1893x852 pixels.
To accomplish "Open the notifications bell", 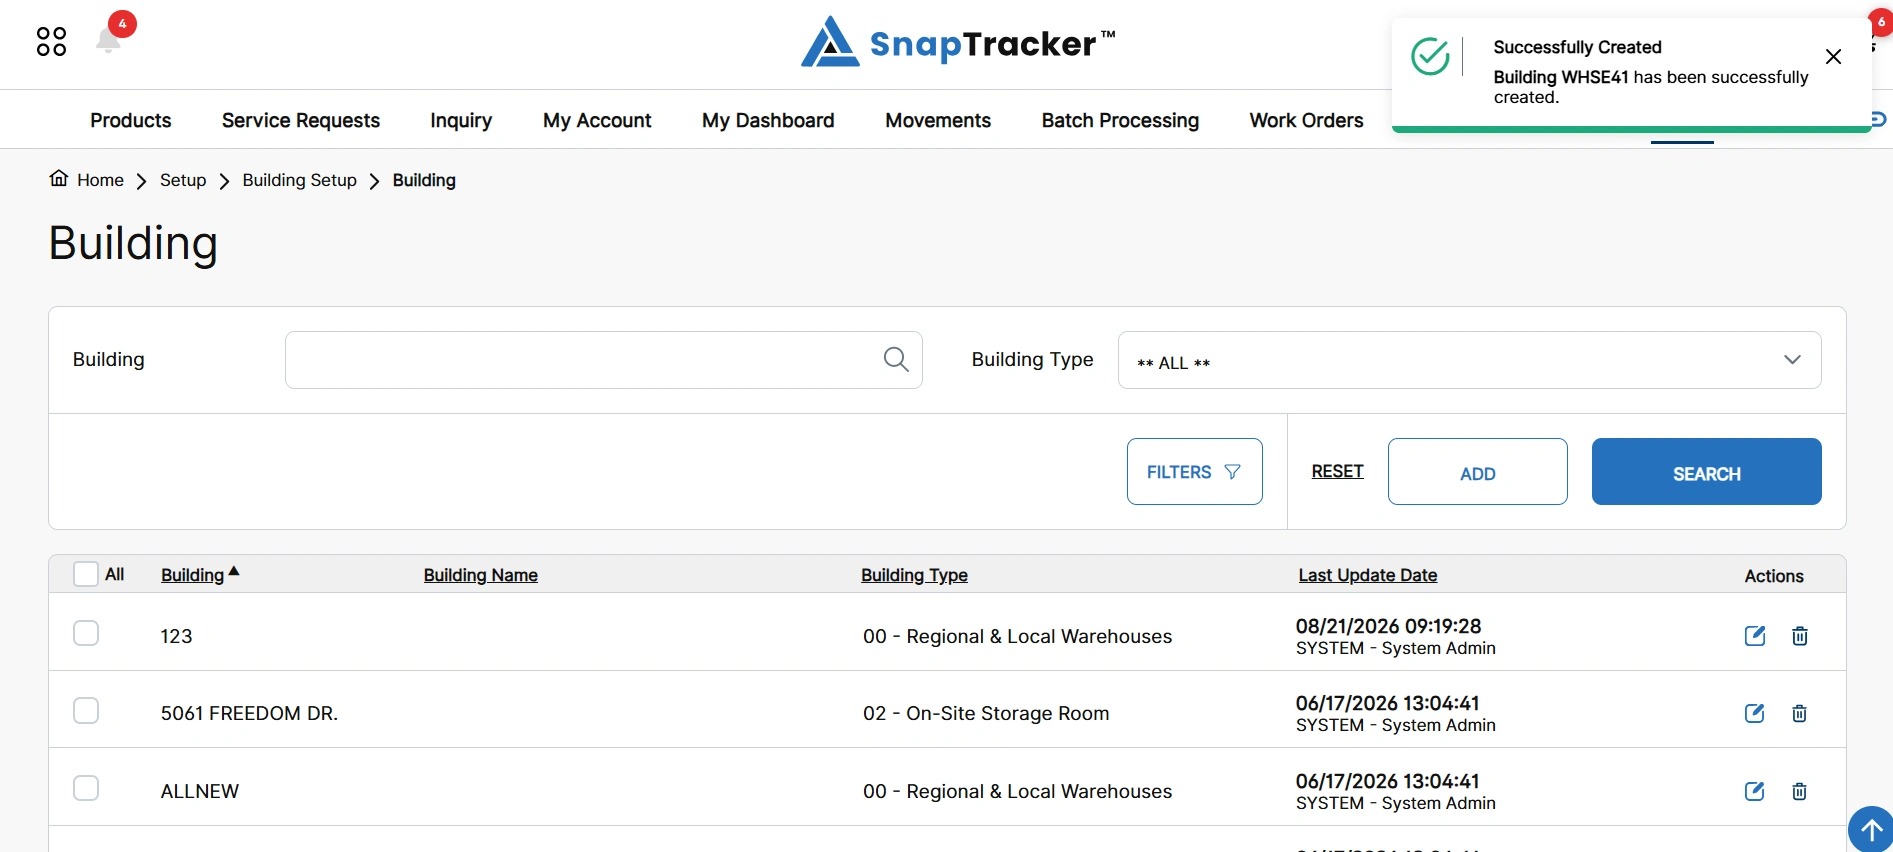I will (108, 40).
